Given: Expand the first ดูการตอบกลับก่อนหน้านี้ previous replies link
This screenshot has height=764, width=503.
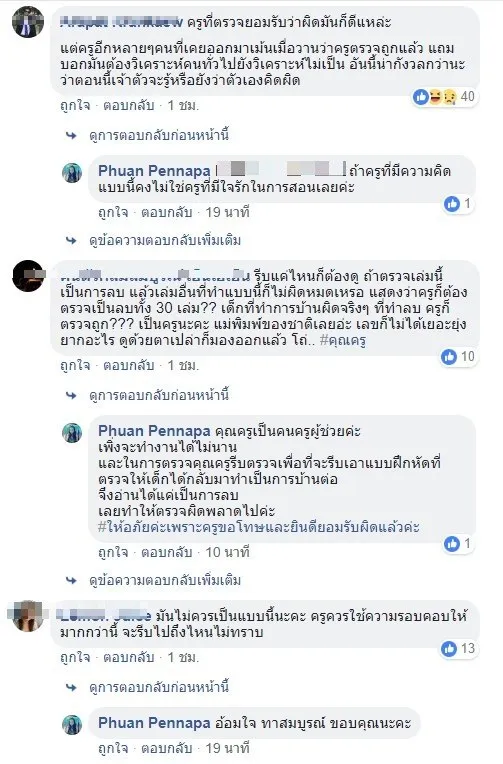Looking at the screenshot, I should pyautogui.click(x=158, y=135).
